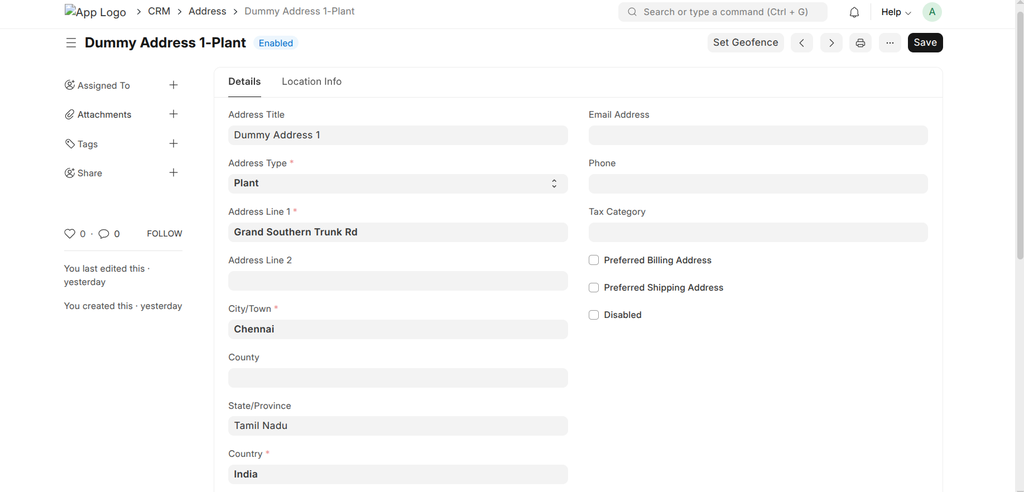This screenshot has width=1024, height=492.
Task: Follow this document
Action: pyautogui.click(x=165, y=233)
